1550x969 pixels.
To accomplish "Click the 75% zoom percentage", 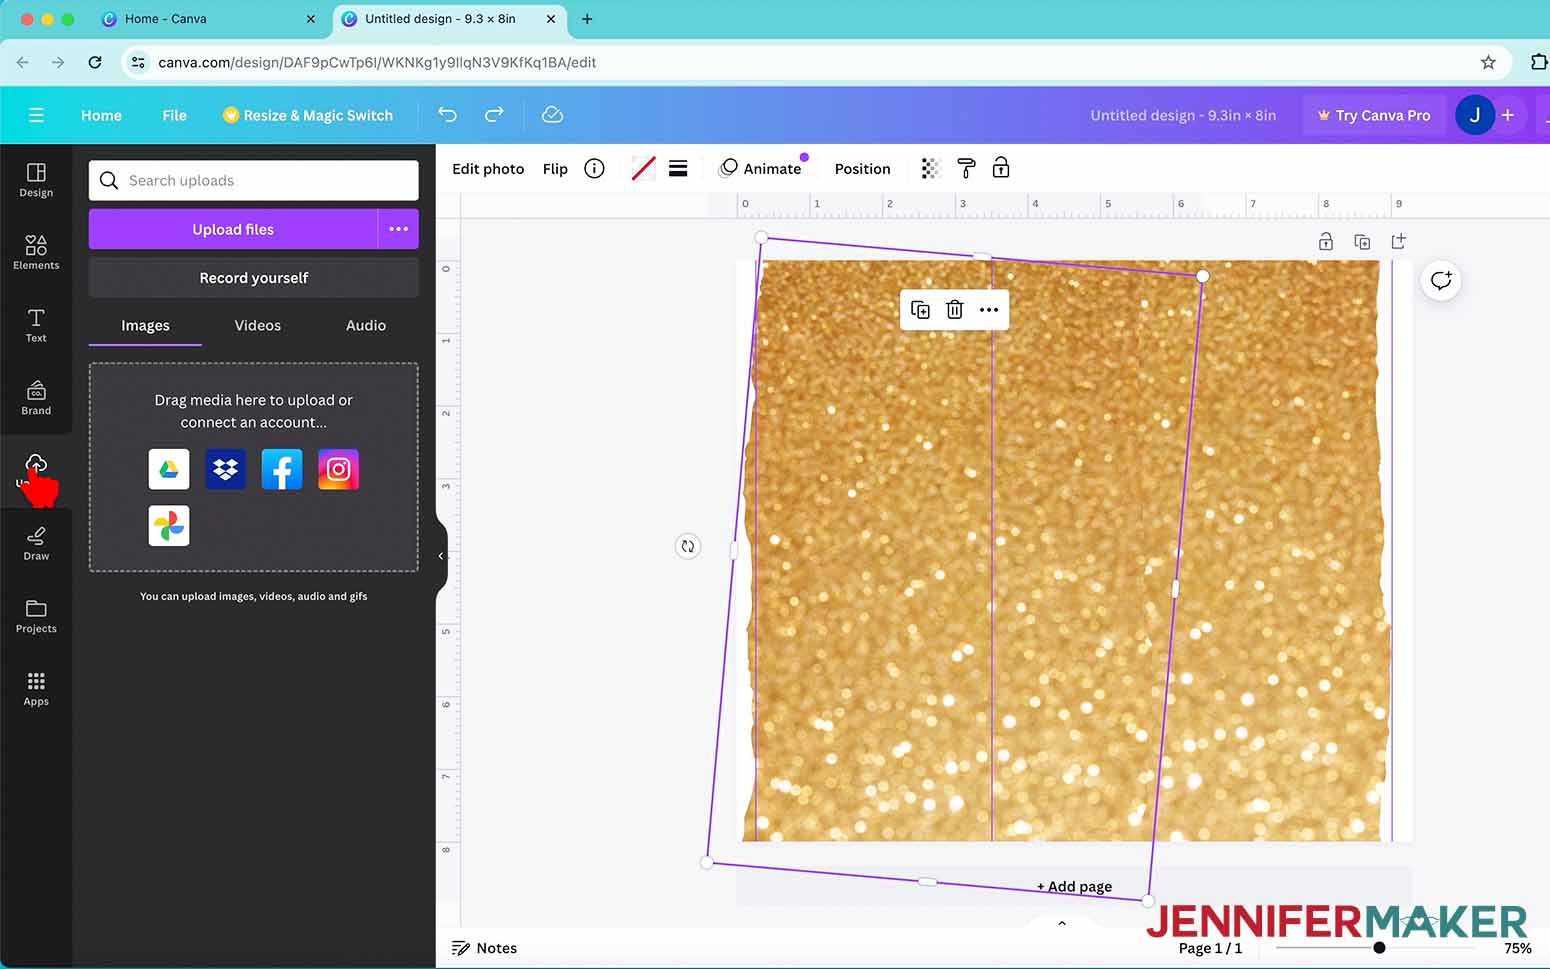I will pyautogui.click(x=1517, y=948).
